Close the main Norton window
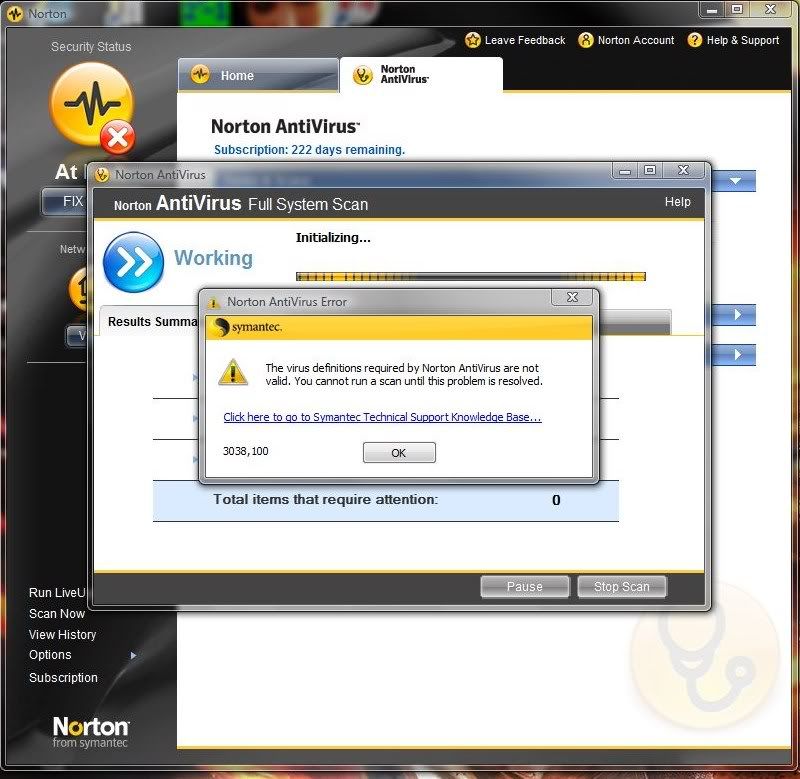Viewport: 800px width, 779px height. pyautogui.click(x=771, y=10)
